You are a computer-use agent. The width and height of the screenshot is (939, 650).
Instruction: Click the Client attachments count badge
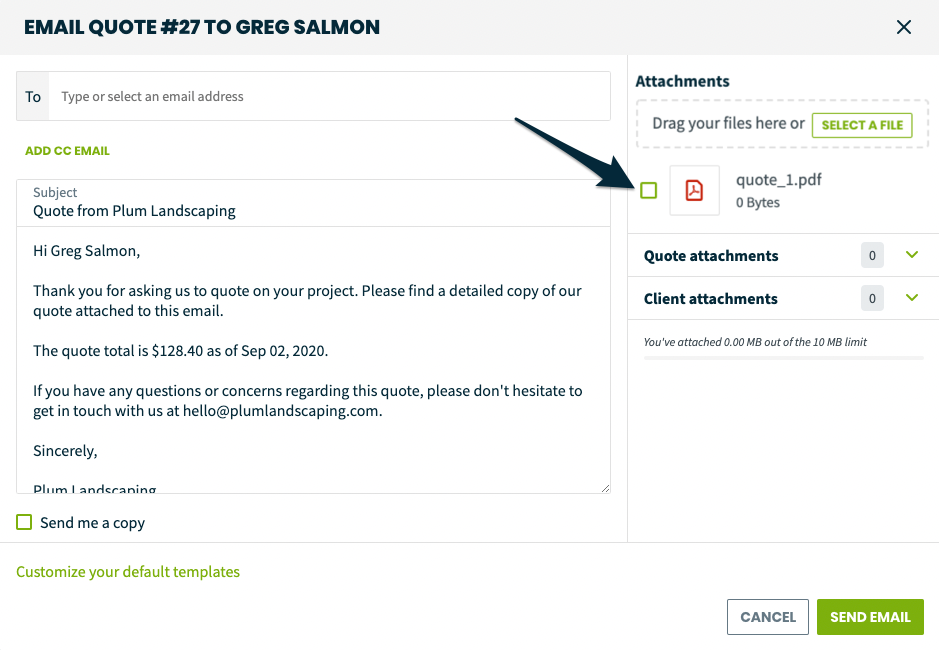[x=872, y=299]
